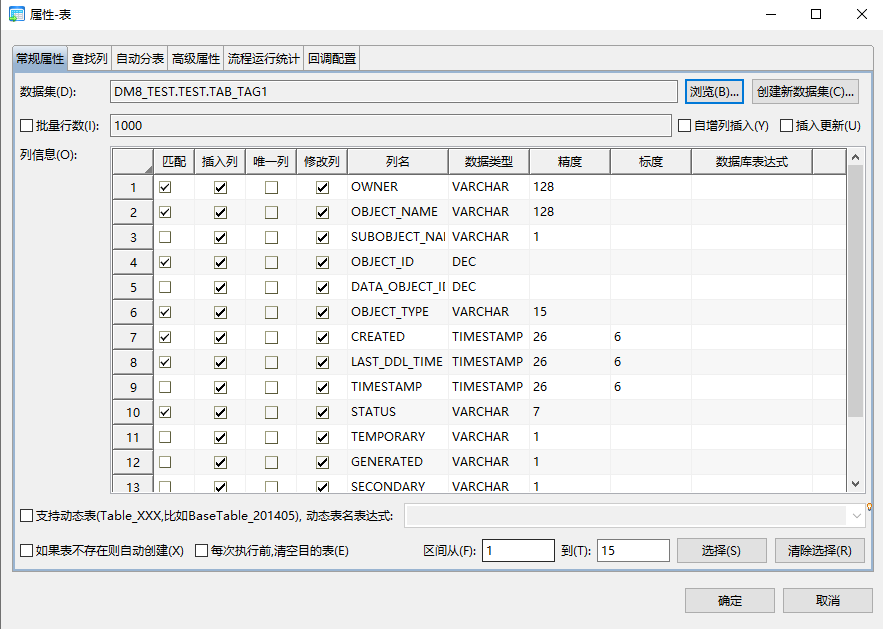
Task: Click the 清除选择(R) button
Action: coord(819,551)
